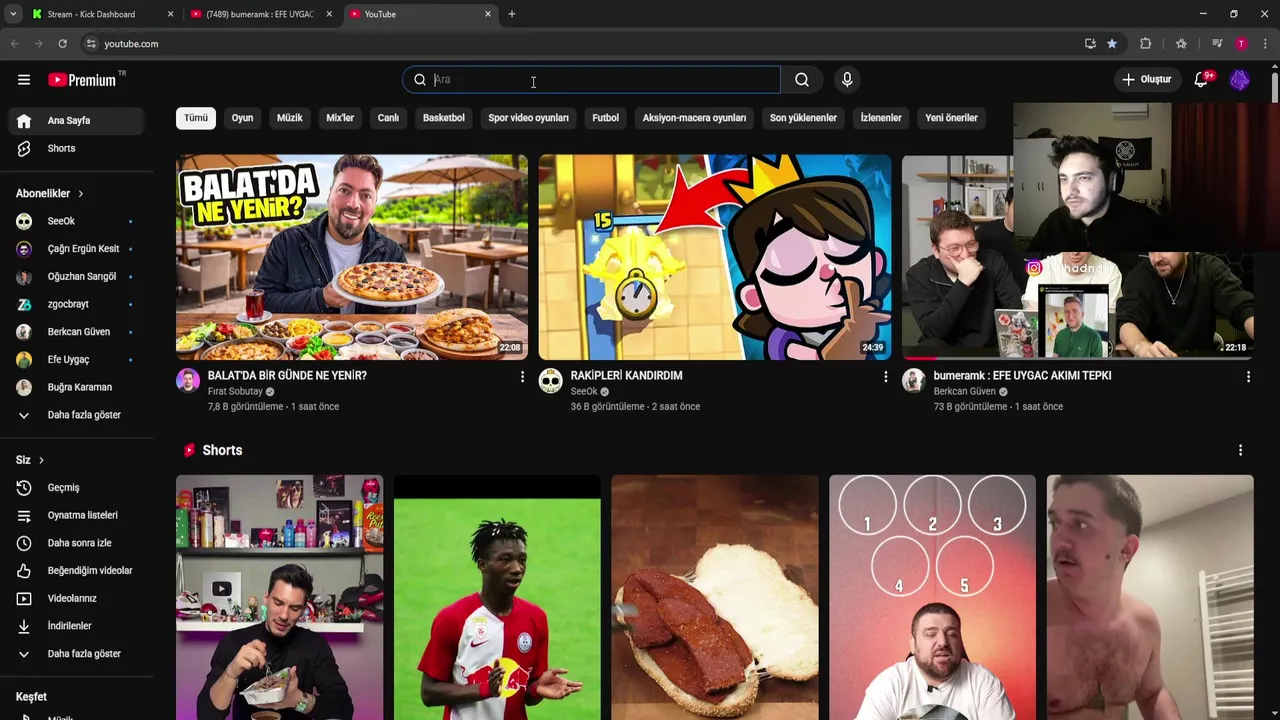This screenshot has width=1280, height=720.
Task: Select the Canlı filter chip
Action: 388,118
